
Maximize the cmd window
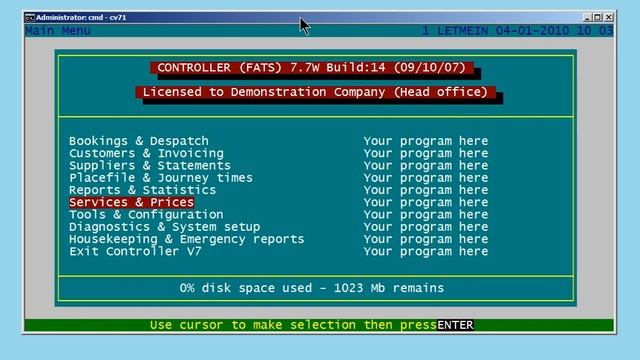[x=597, y=18]
